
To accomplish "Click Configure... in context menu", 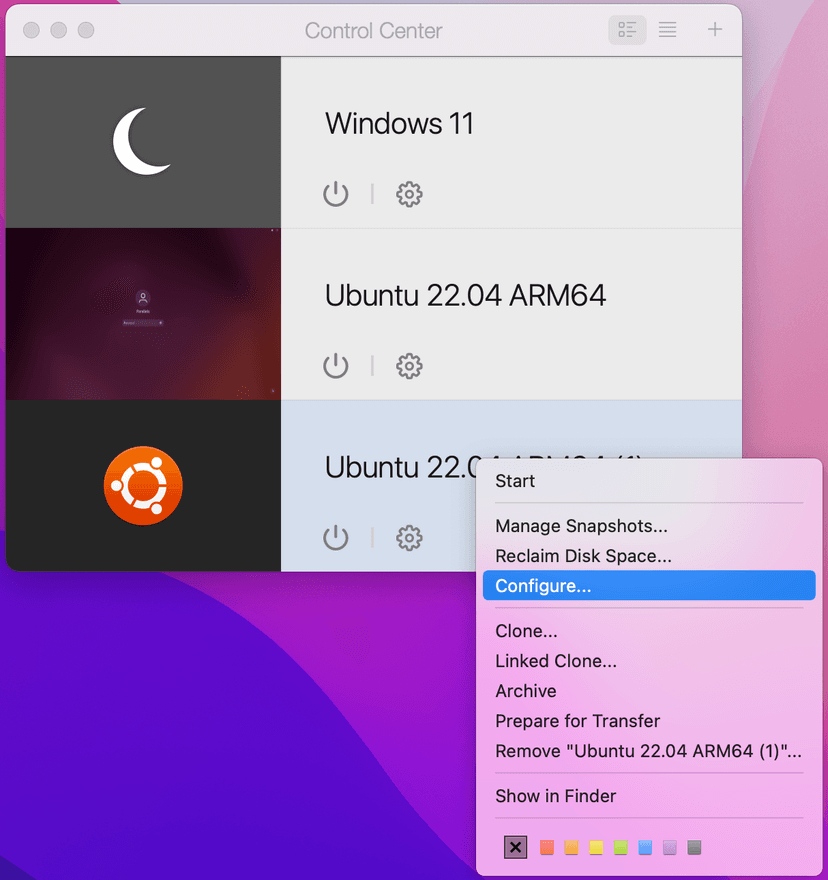I will [x=543, y=586].
